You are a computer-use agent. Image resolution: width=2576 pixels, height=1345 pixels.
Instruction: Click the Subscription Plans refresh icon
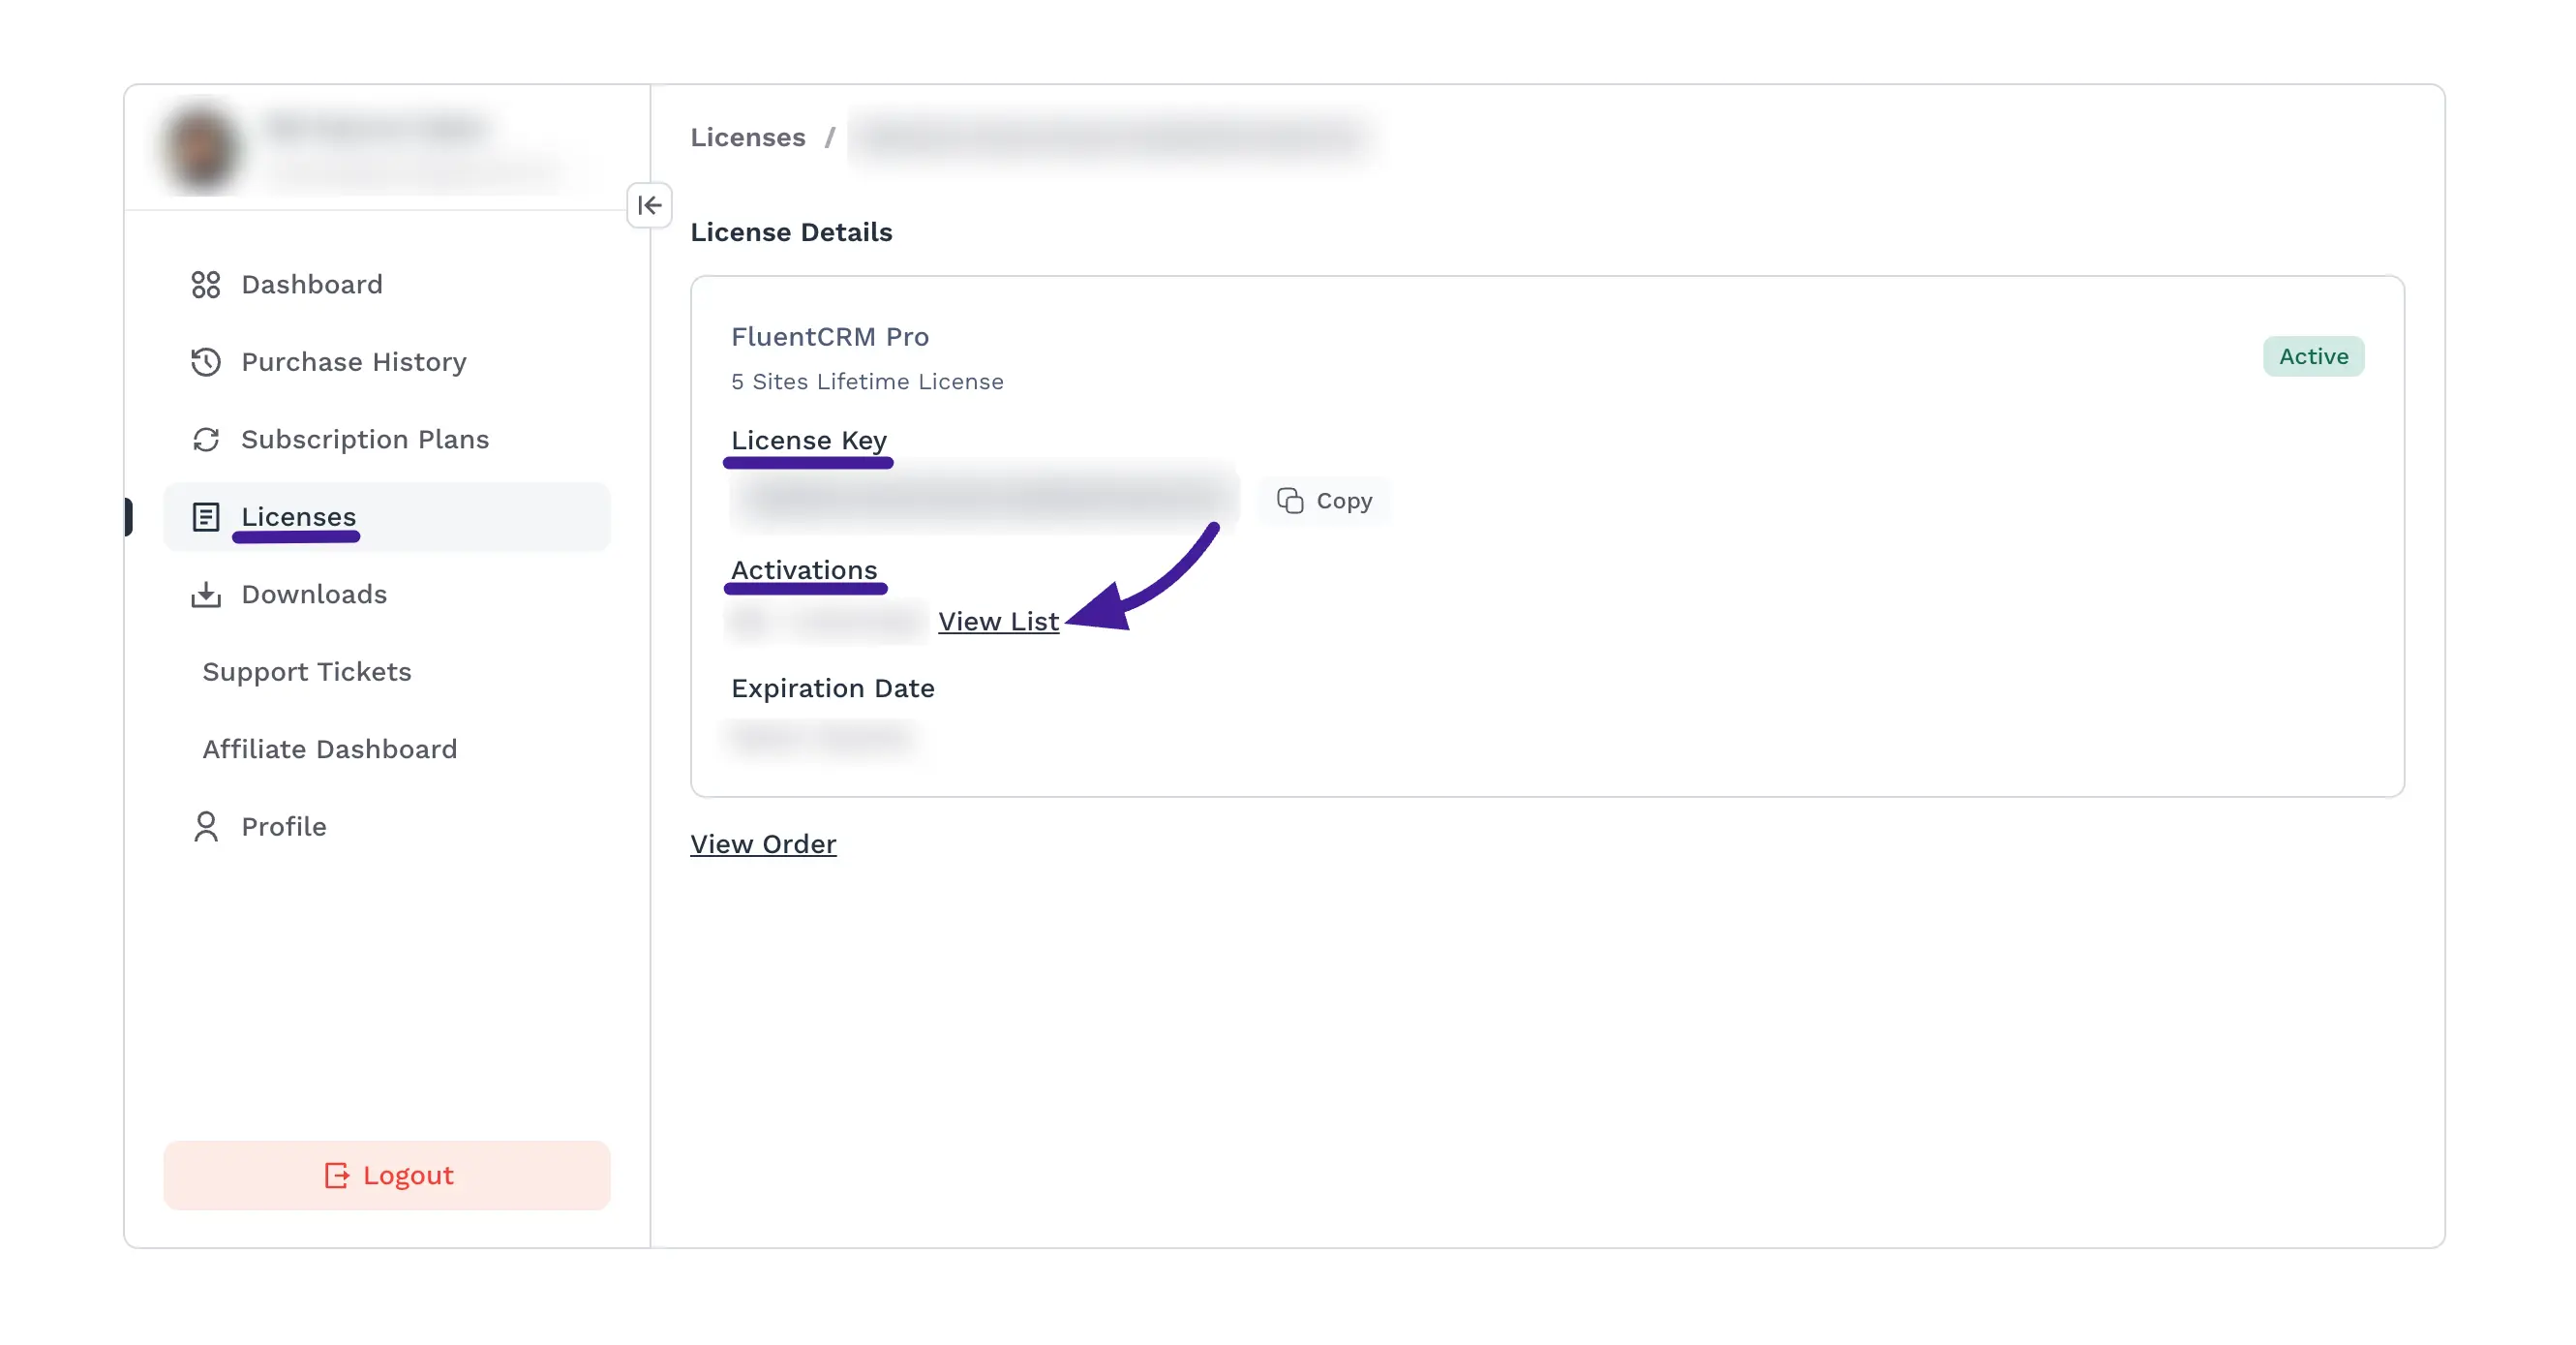point(205,440)
